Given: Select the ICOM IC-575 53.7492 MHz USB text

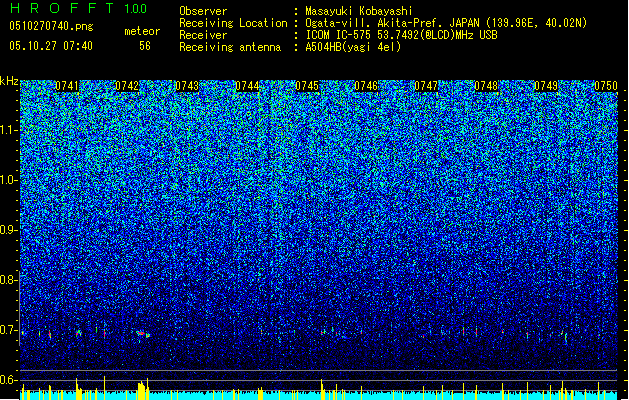Looking at the screenshot, I should [x=401, y=35].
